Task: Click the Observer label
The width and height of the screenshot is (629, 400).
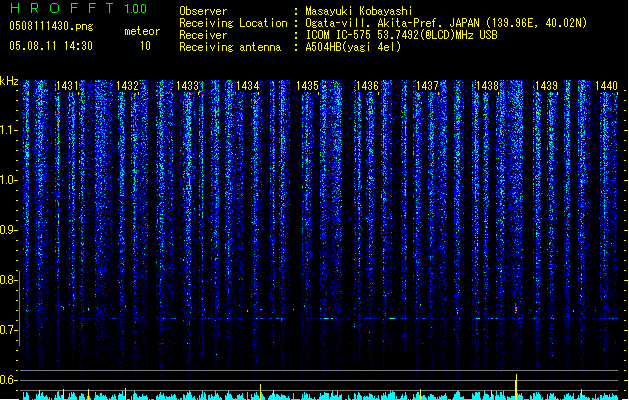Action: click(203, 11)
